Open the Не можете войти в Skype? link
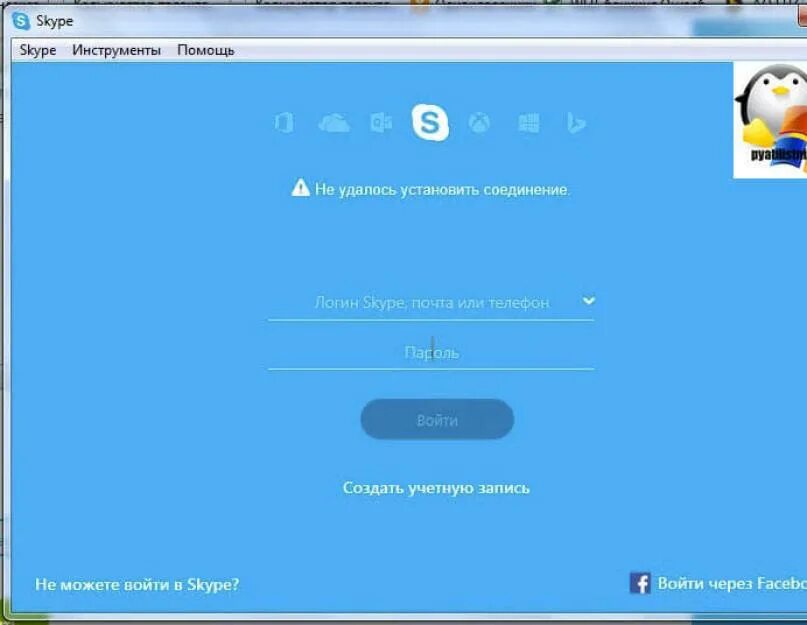807x625 pixels. [137, 584]
